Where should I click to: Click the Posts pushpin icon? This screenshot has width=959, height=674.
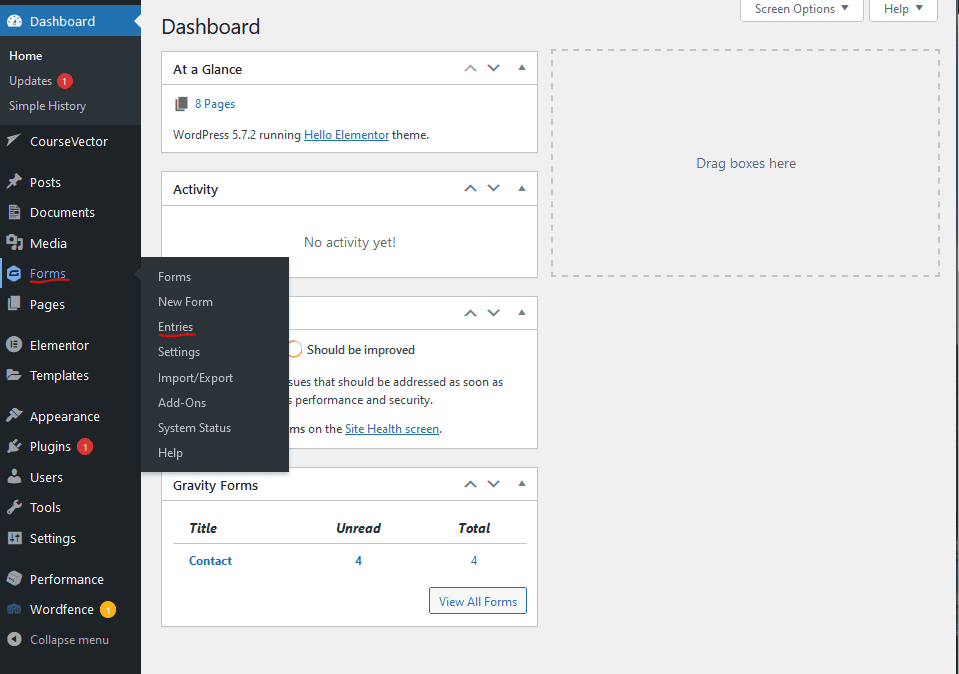pos(14,182)
